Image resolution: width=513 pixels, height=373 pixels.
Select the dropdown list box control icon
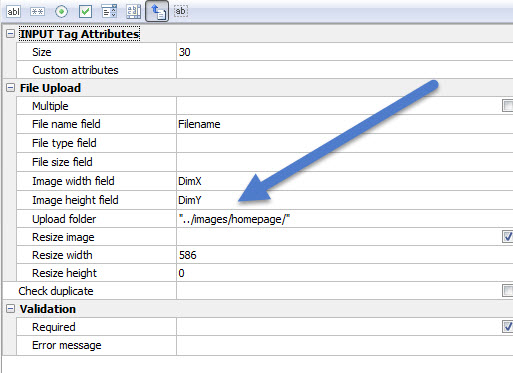pos(109,12)
